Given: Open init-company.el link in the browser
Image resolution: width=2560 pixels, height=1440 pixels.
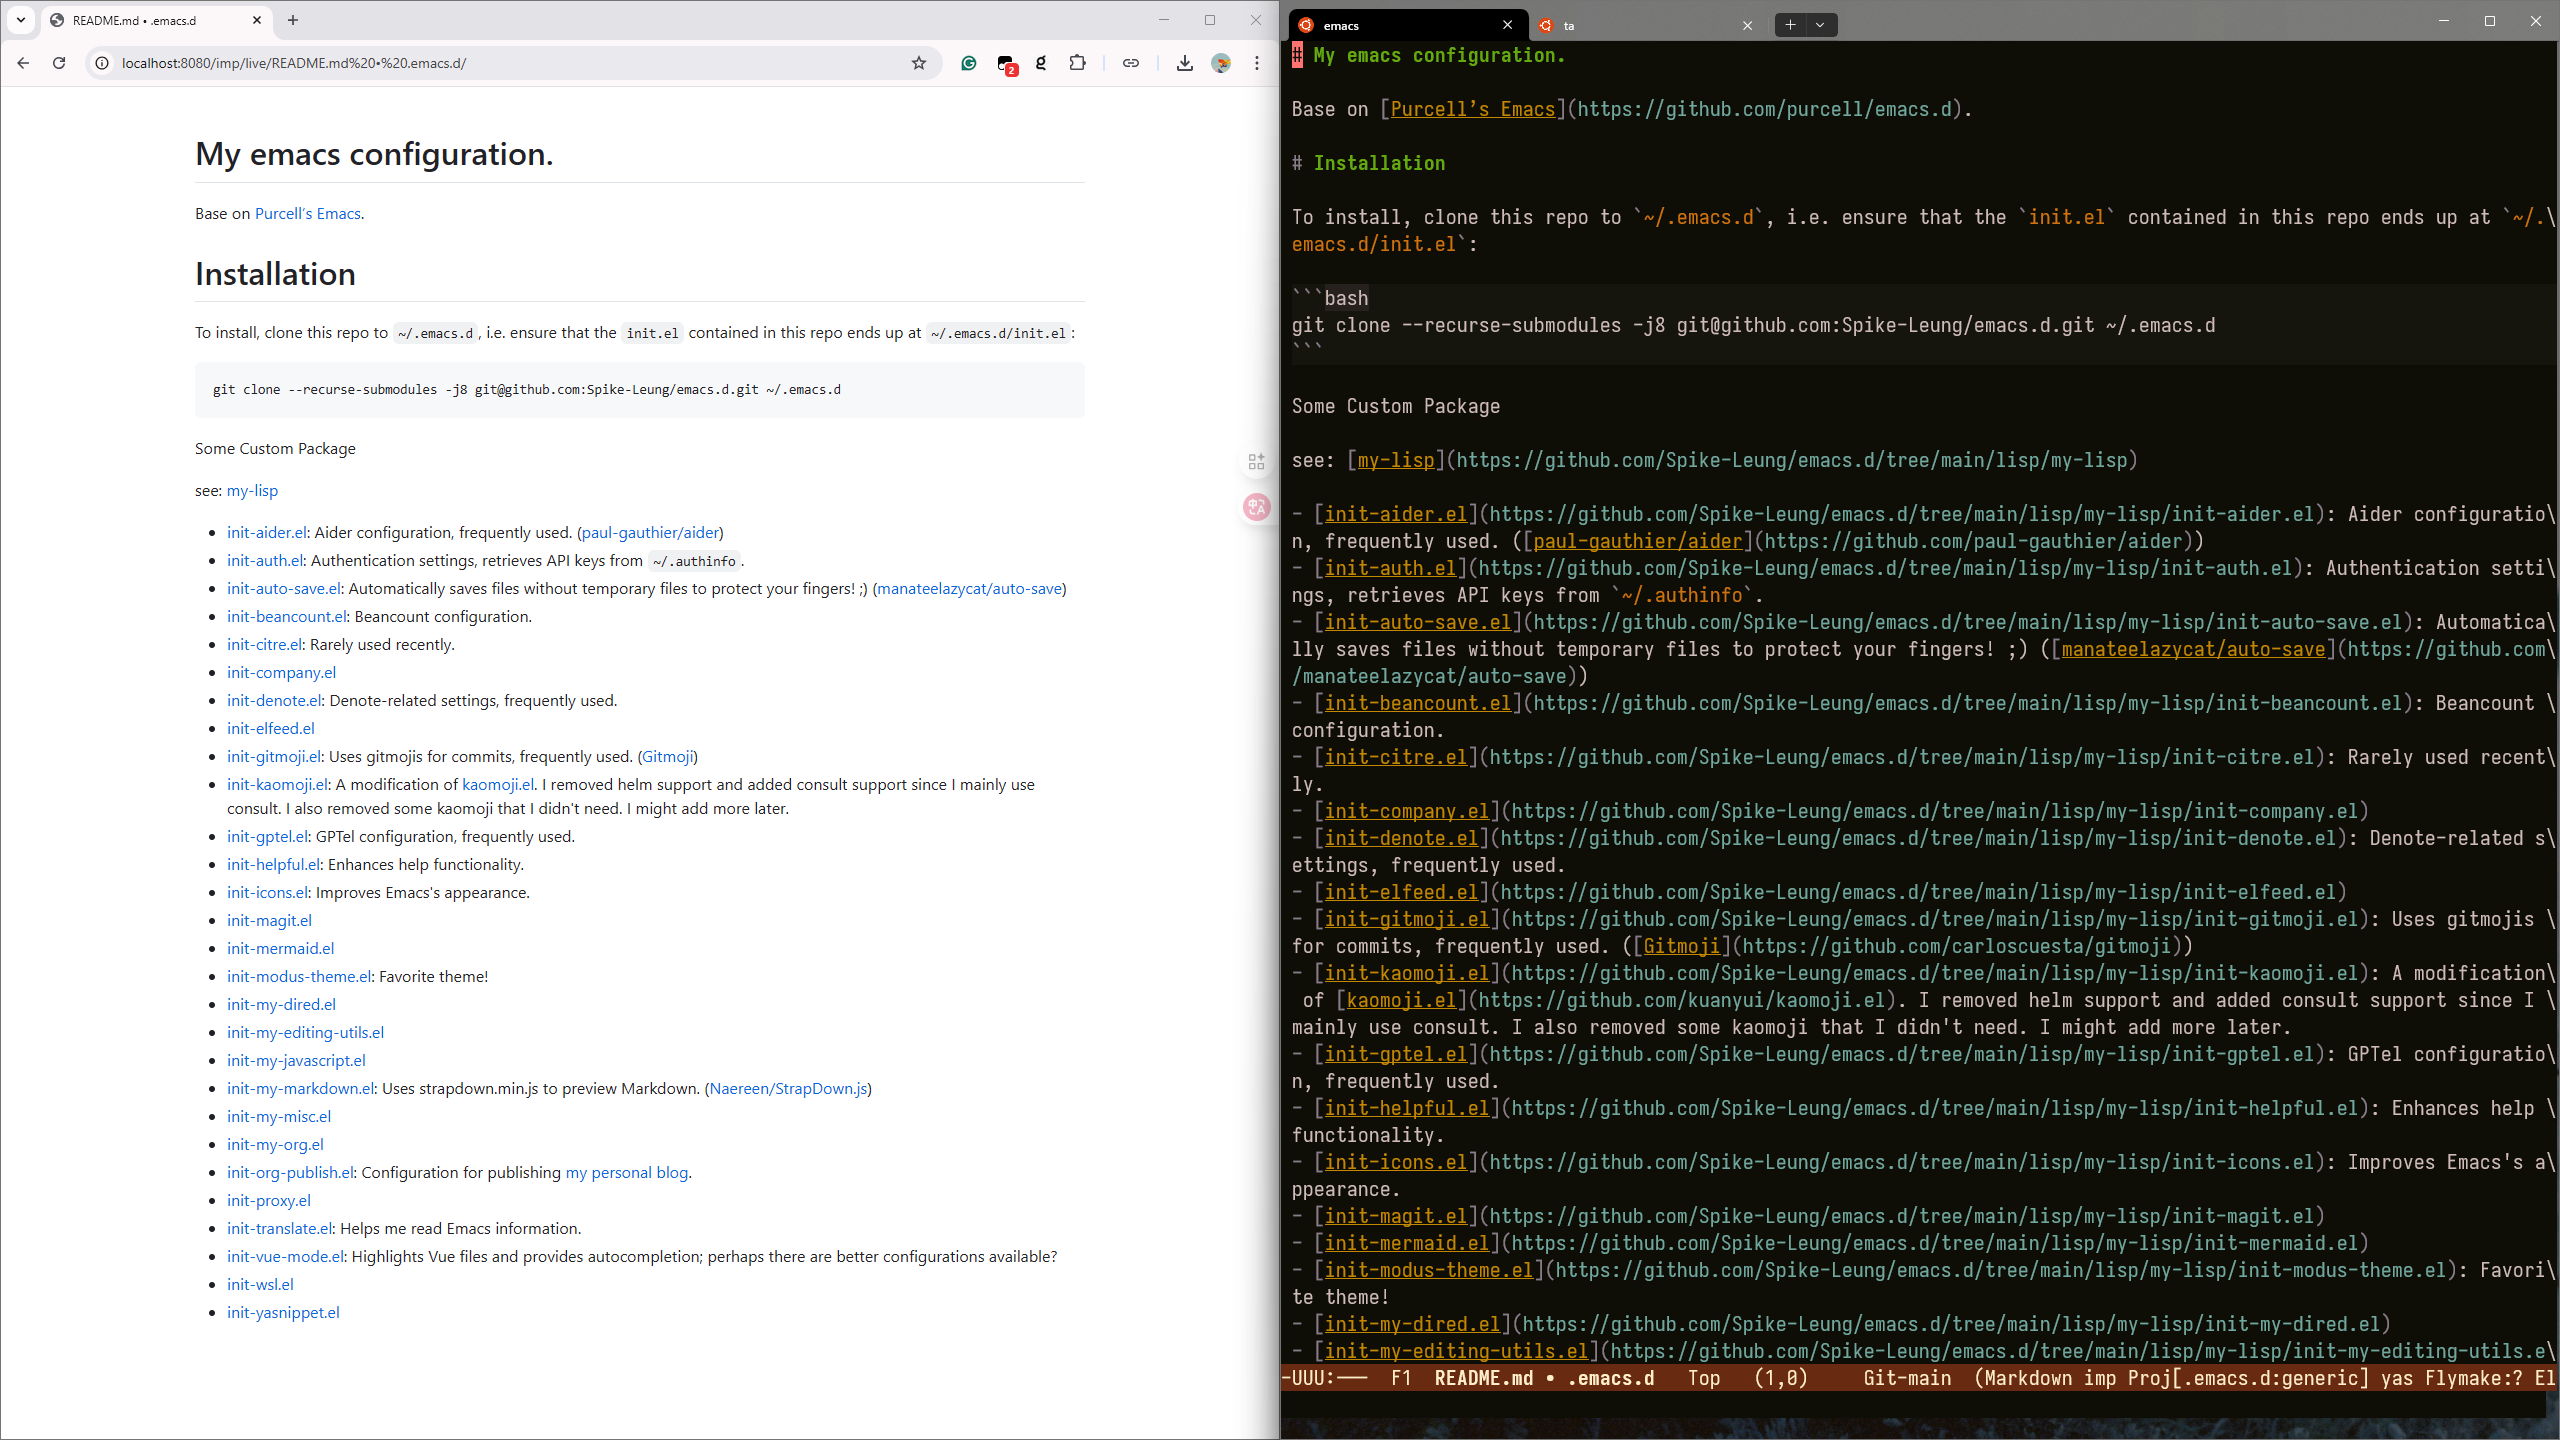Looking at the screenshot, I should coord(281,673).
